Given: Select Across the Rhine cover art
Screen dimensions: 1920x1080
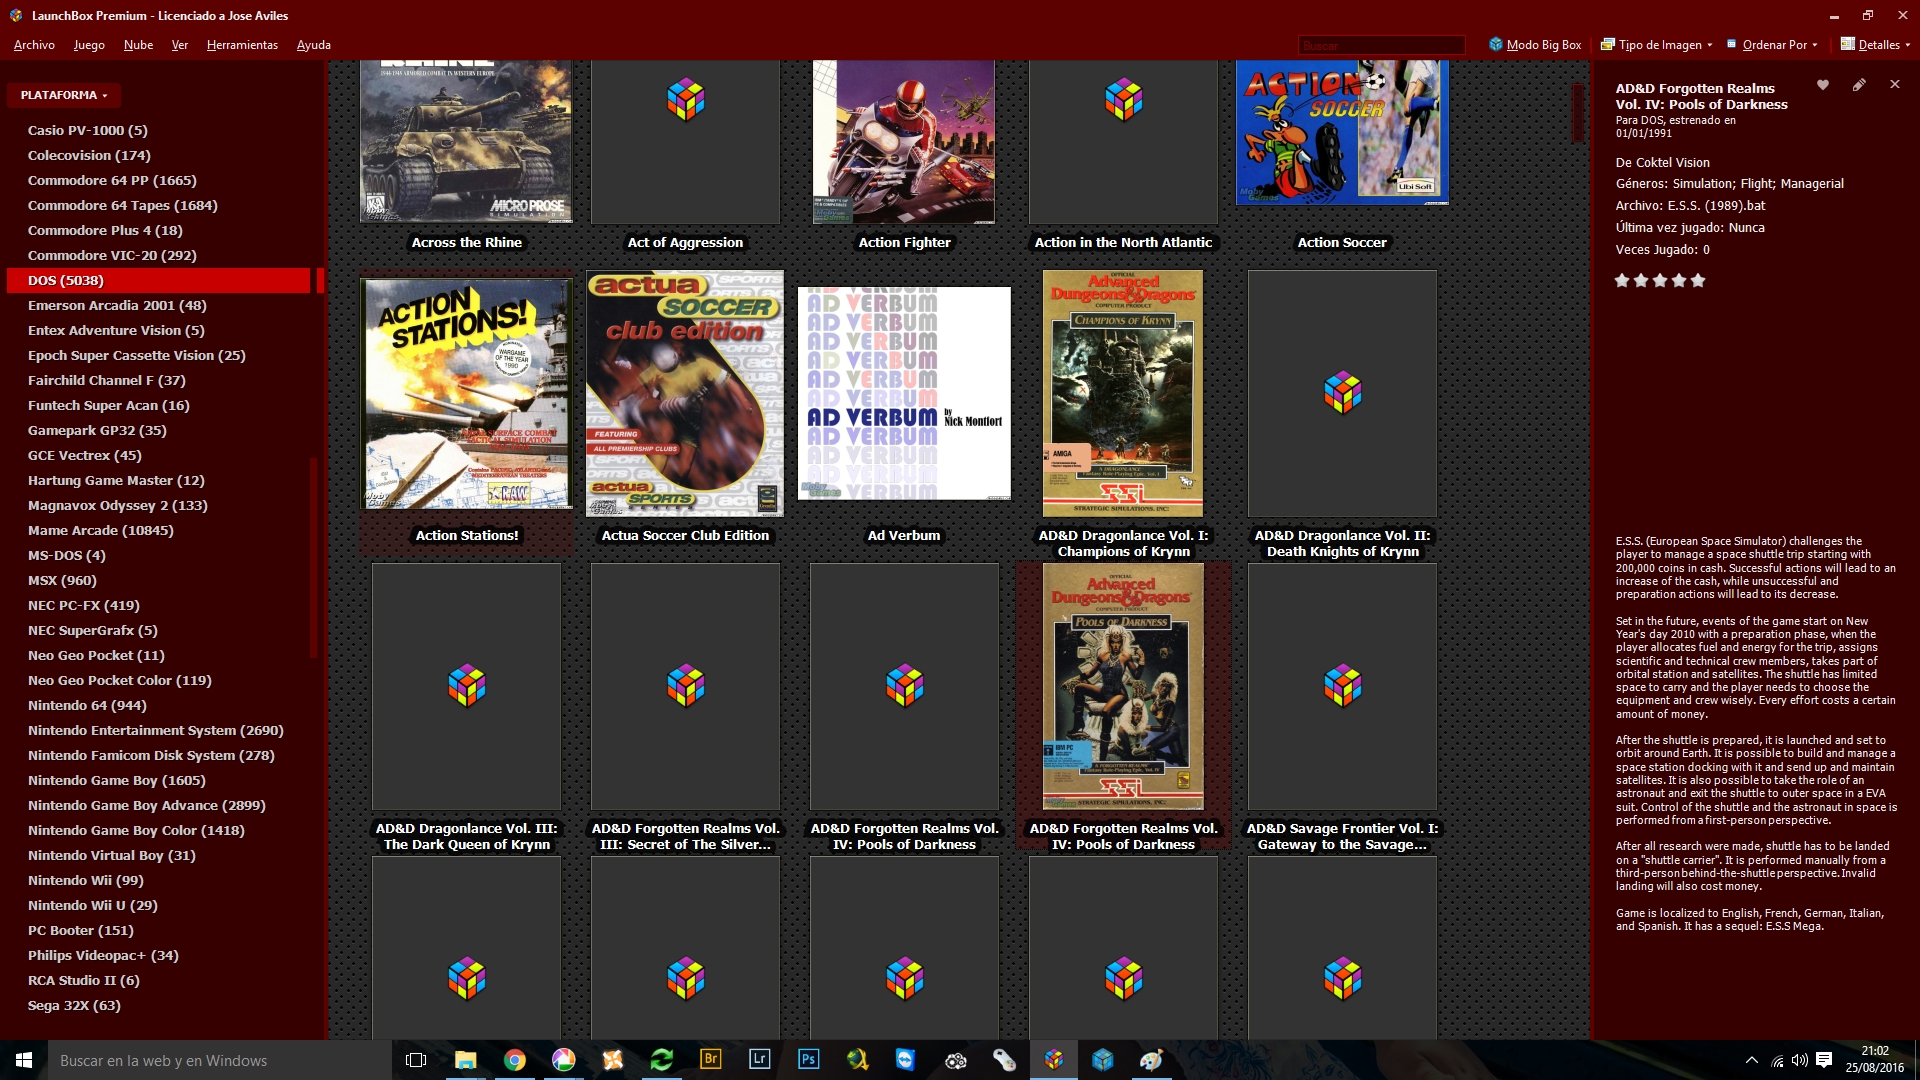Looking at the screenshot, I should click(x=466, y=141).
